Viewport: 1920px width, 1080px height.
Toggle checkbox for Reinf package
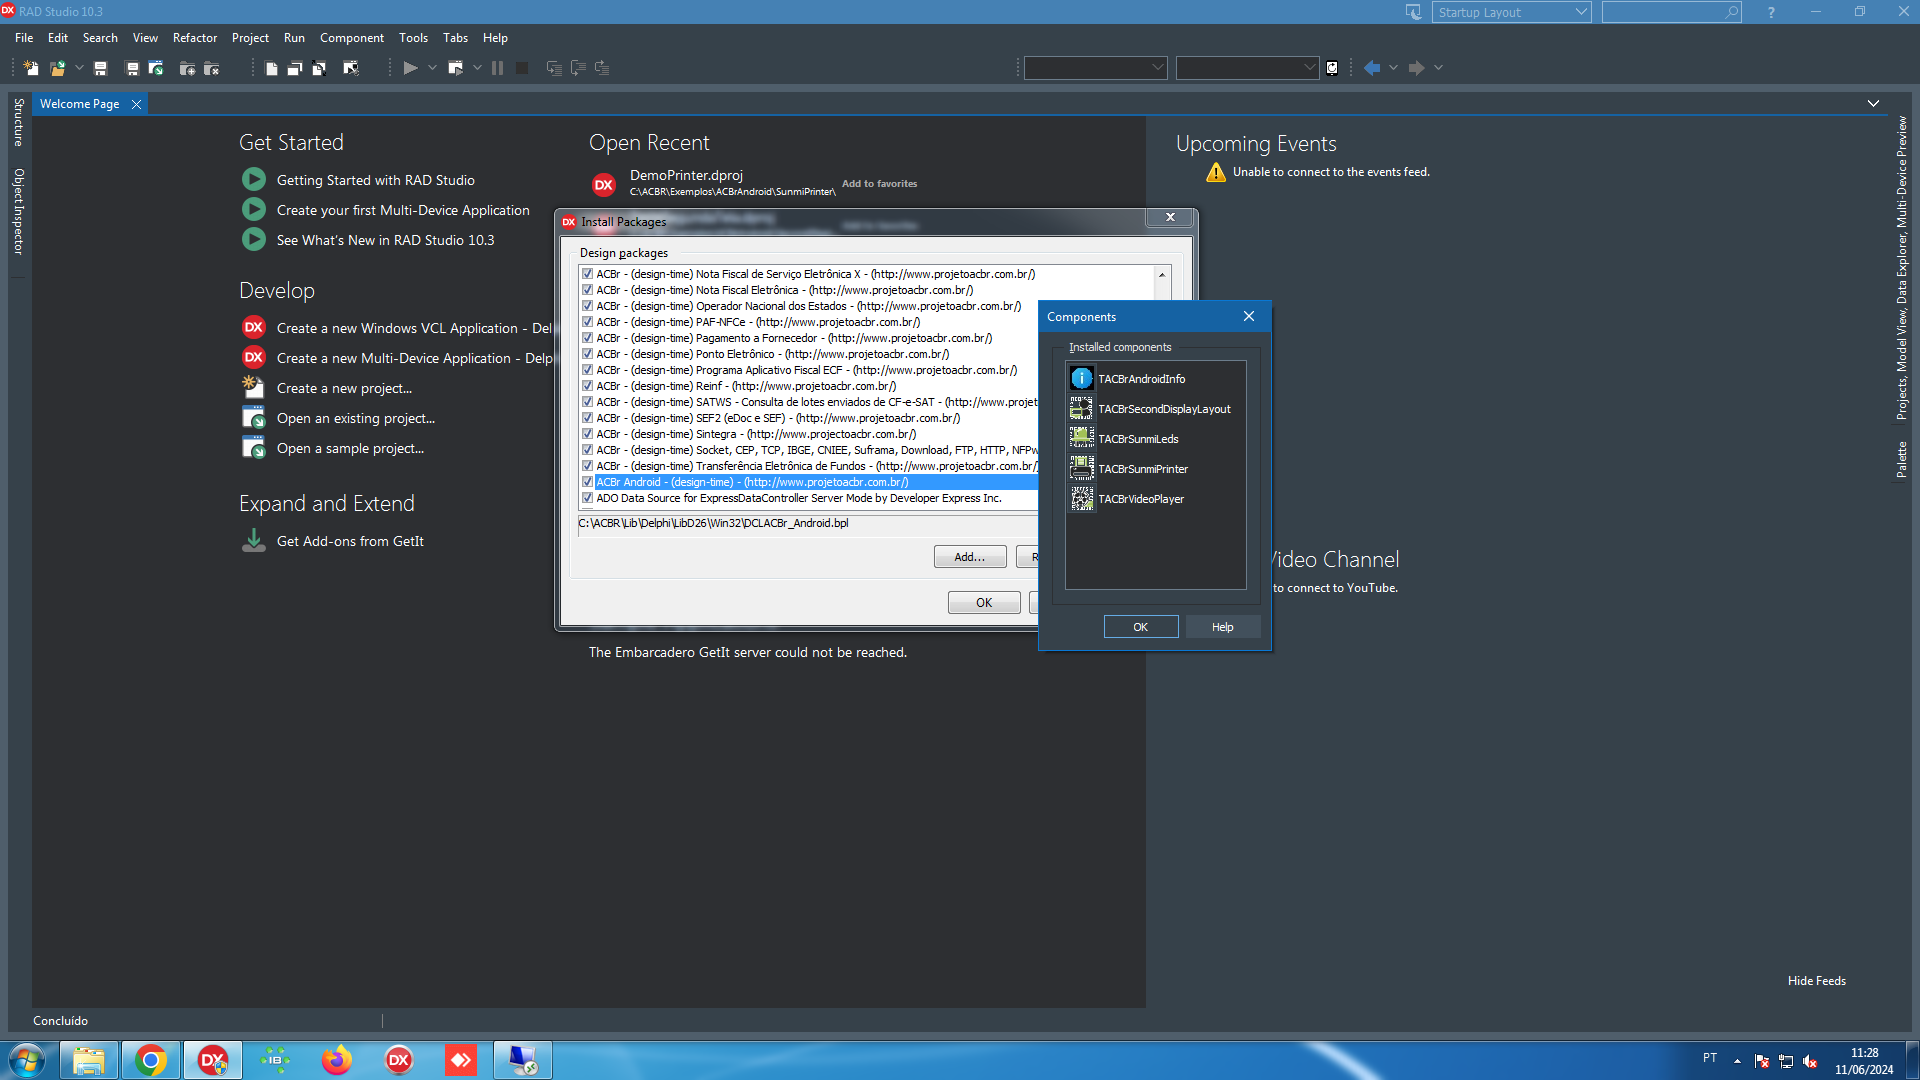pos(588,386)
